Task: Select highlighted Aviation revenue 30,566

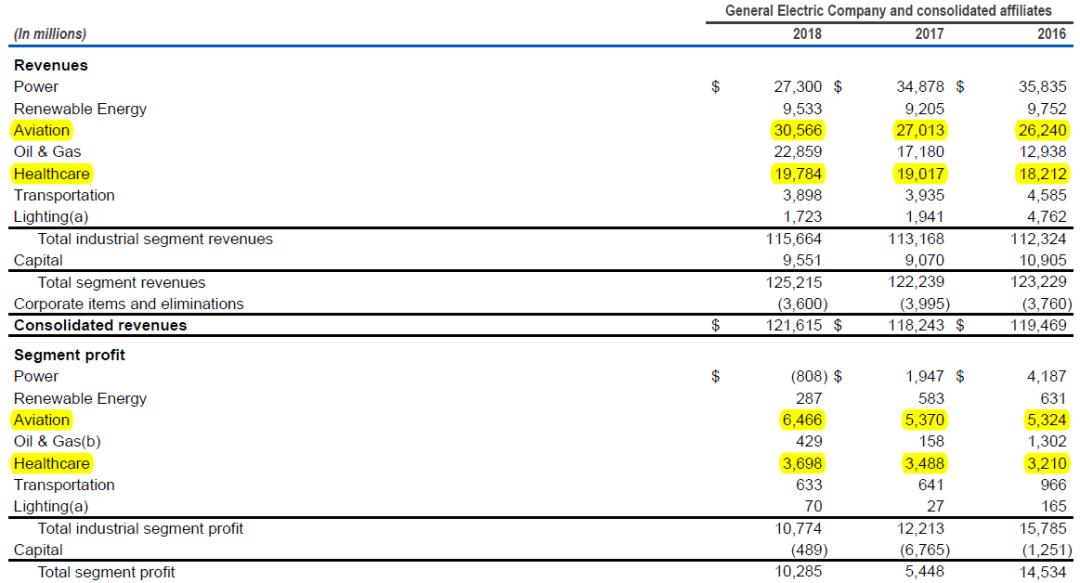Action: (x=798, y=130)
